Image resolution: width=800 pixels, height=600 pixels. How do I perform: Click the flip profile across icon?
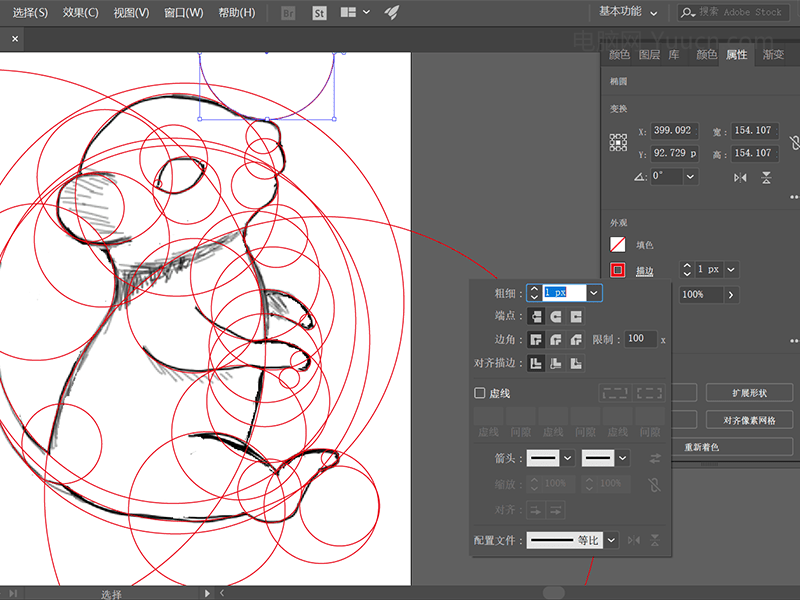(655, 540)
